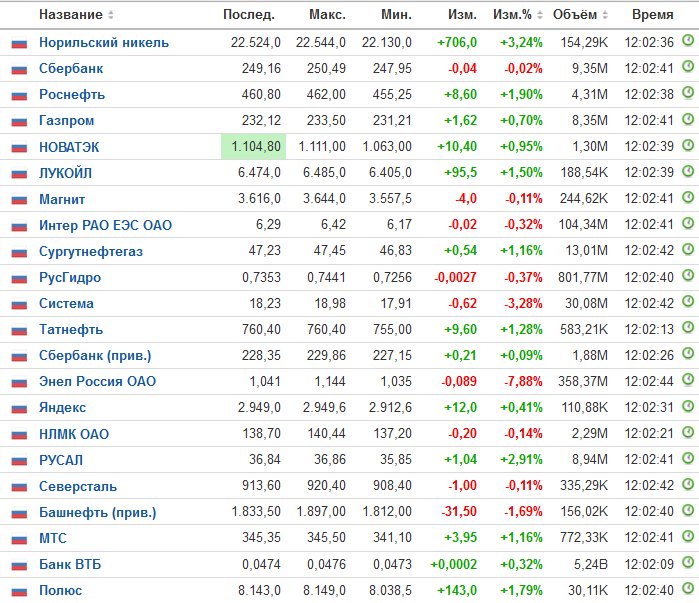The width and height of the screenshot is (699, 603).
Task: Sort by the Изм.% column arrows
Action: tap(540, 15)
